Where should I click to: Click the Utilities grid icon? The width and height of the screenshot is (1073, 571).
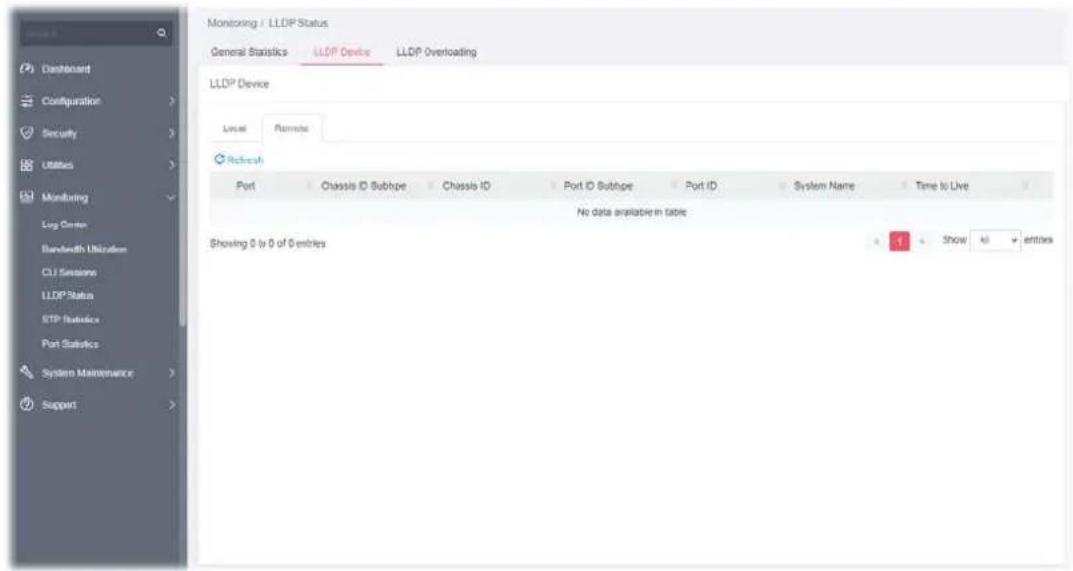click(27, 165)
